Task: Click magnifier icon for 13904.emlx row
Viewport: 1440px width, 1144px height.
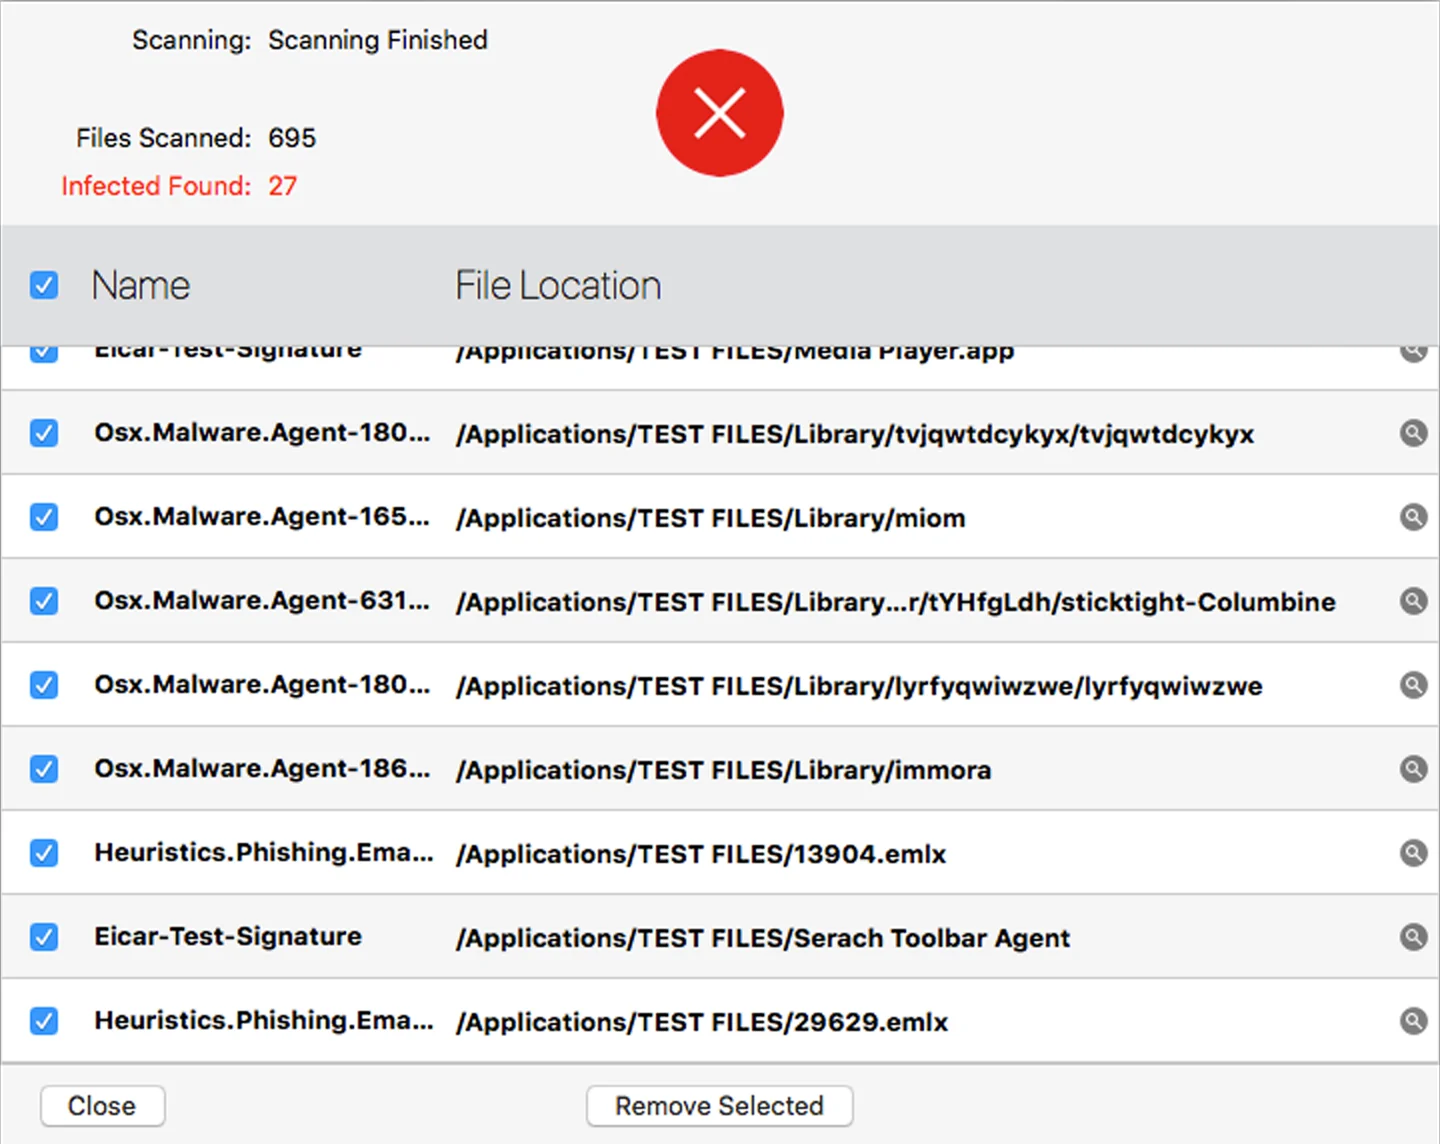Action: click(1413, 853)
